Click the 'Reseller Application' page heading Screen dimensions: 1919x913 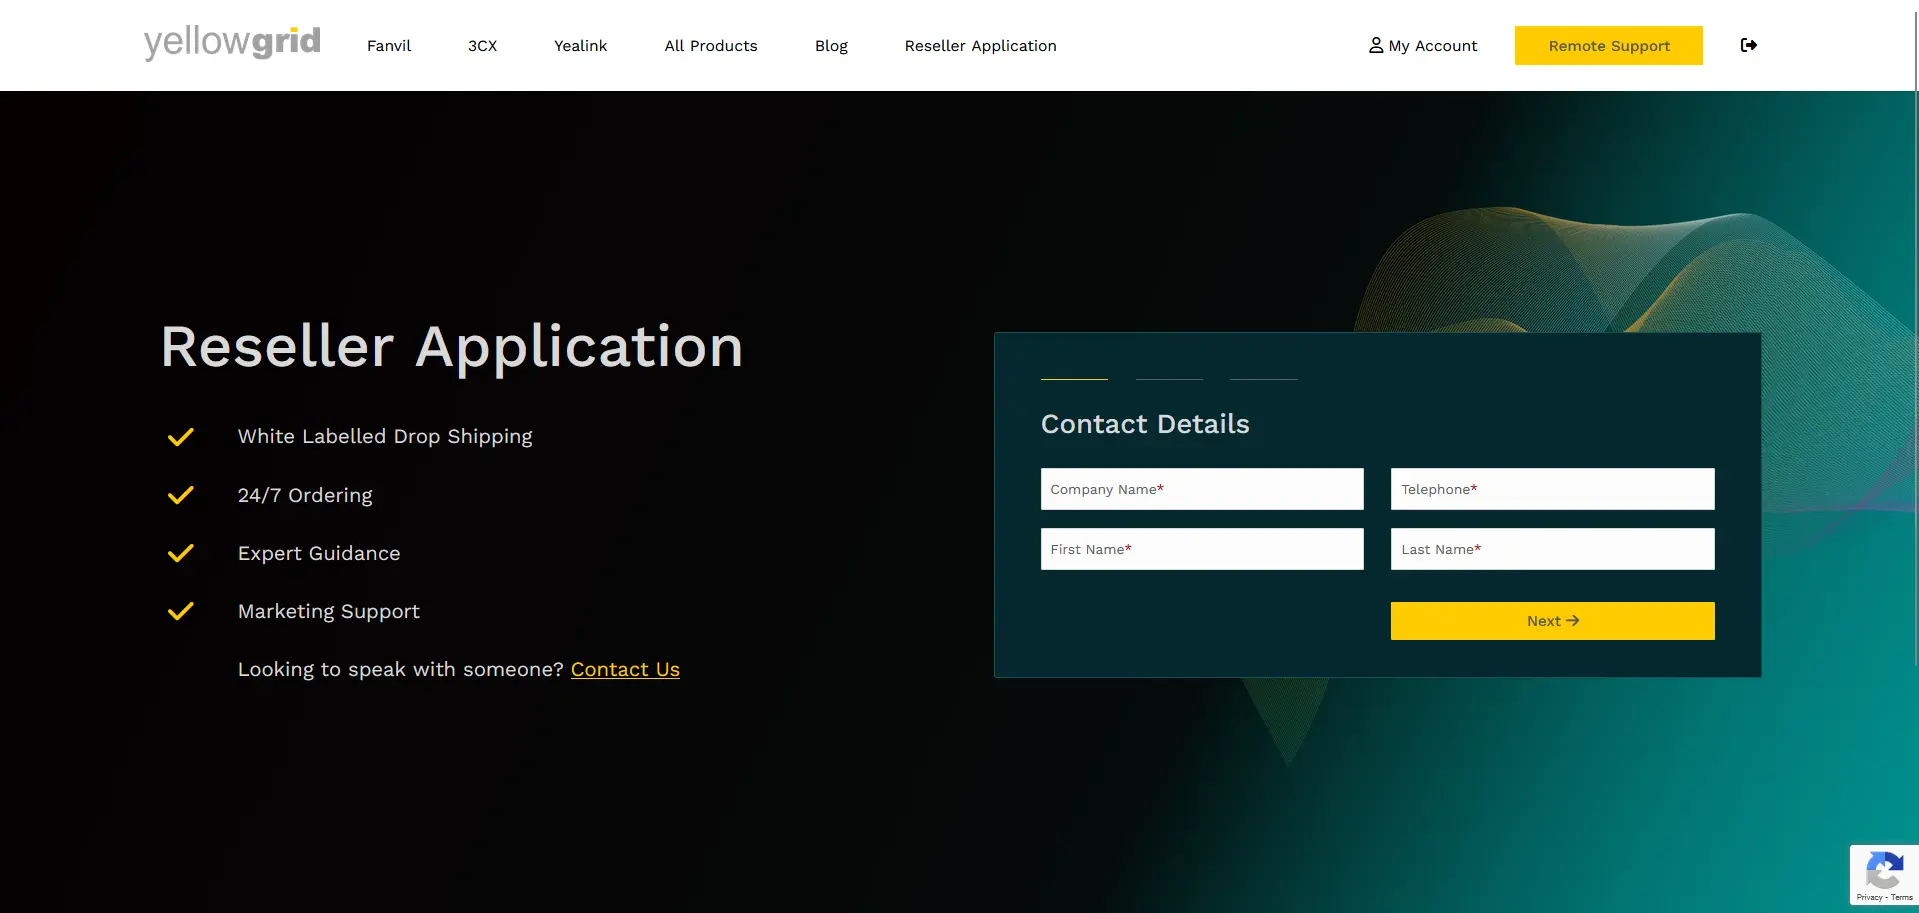tap(452, 347)
